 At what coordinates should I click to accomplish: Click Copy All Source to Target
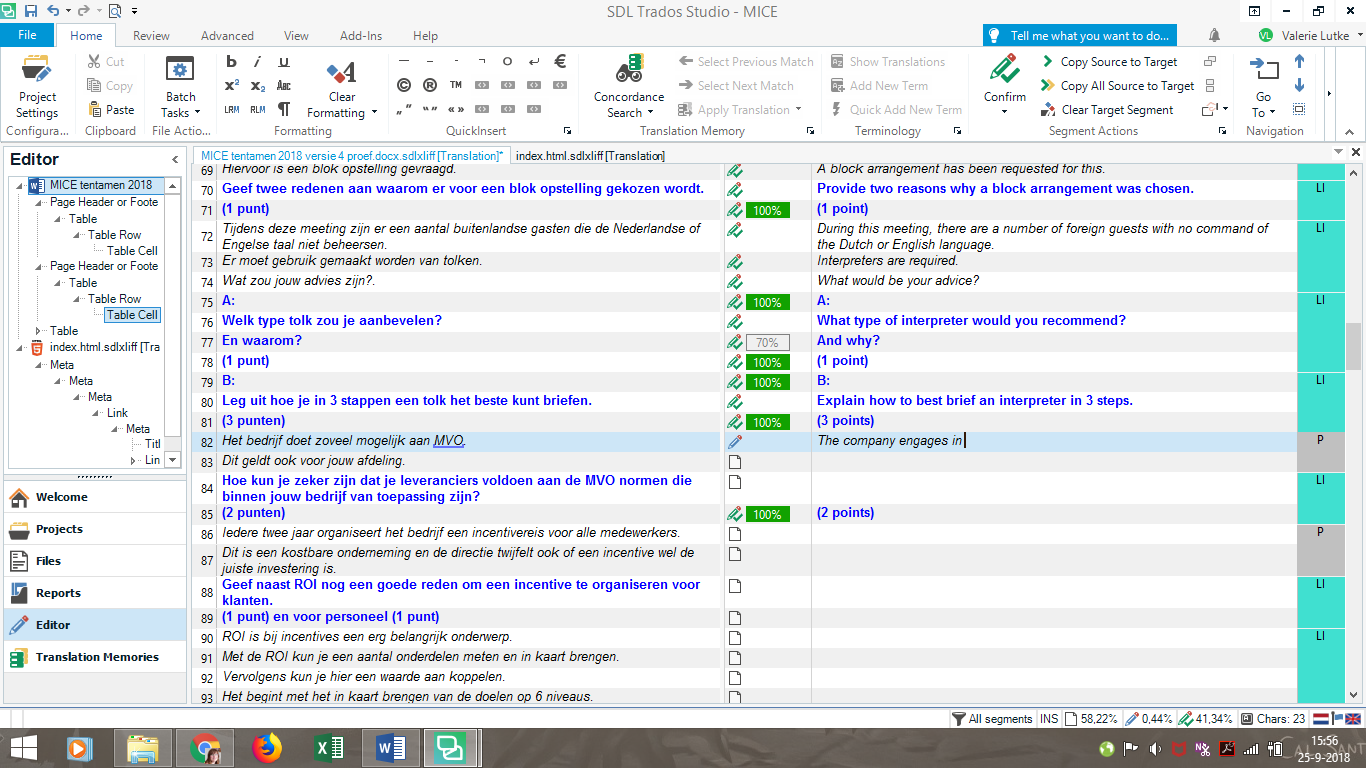pos(1117,86)
